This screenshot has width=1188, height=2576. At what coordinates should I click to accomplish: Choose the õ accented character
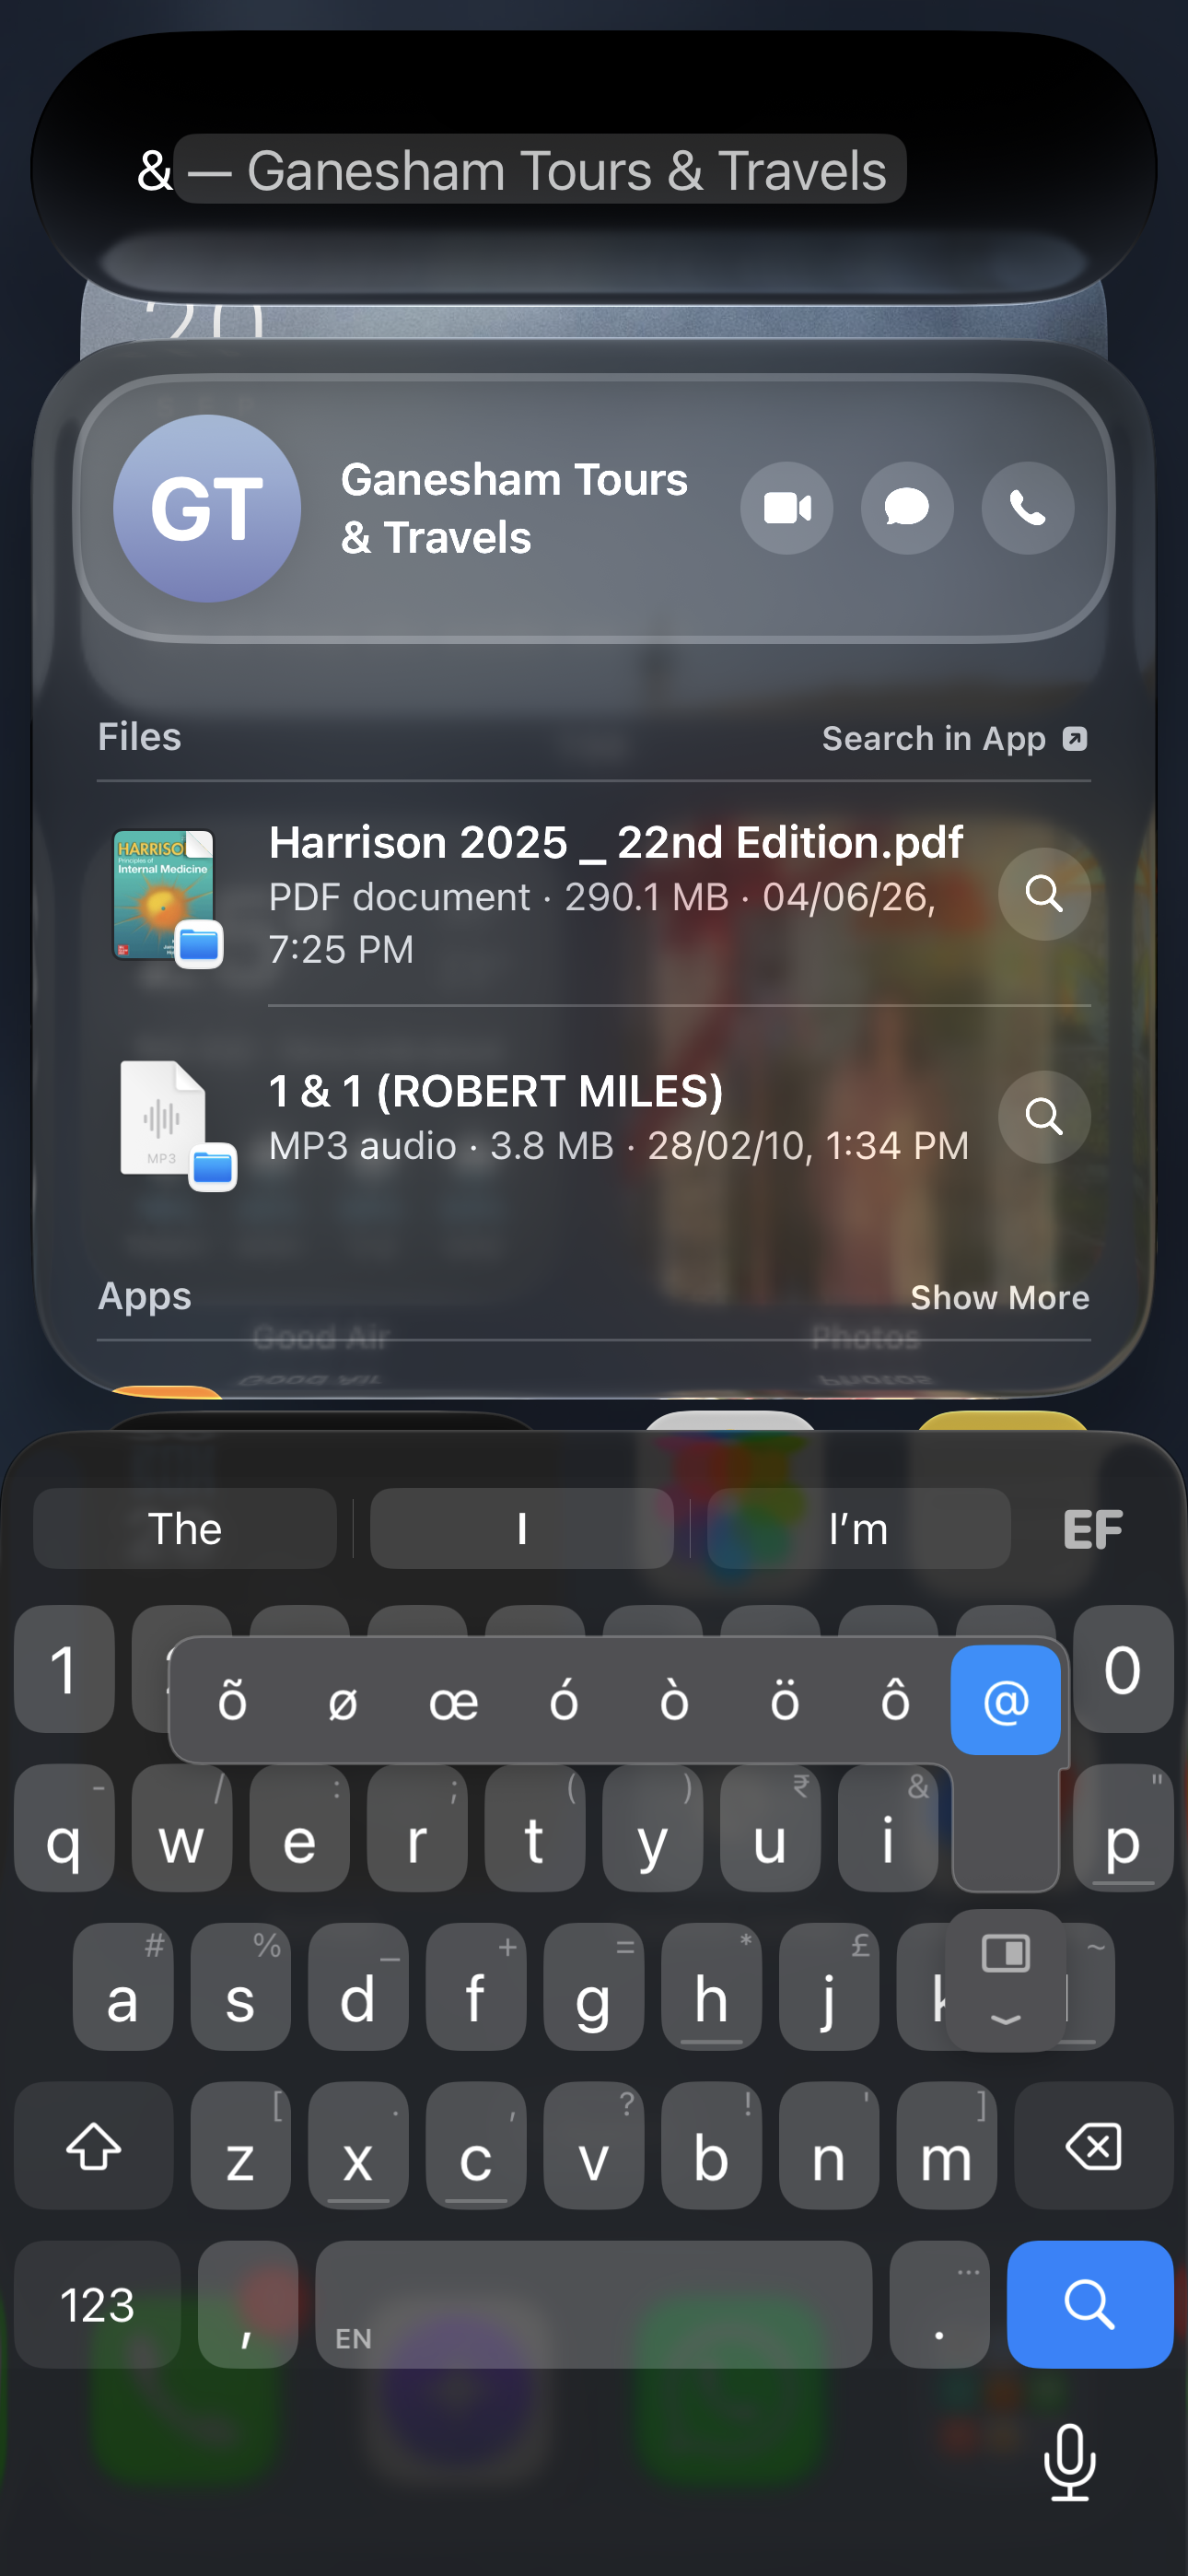[233, 1701]
